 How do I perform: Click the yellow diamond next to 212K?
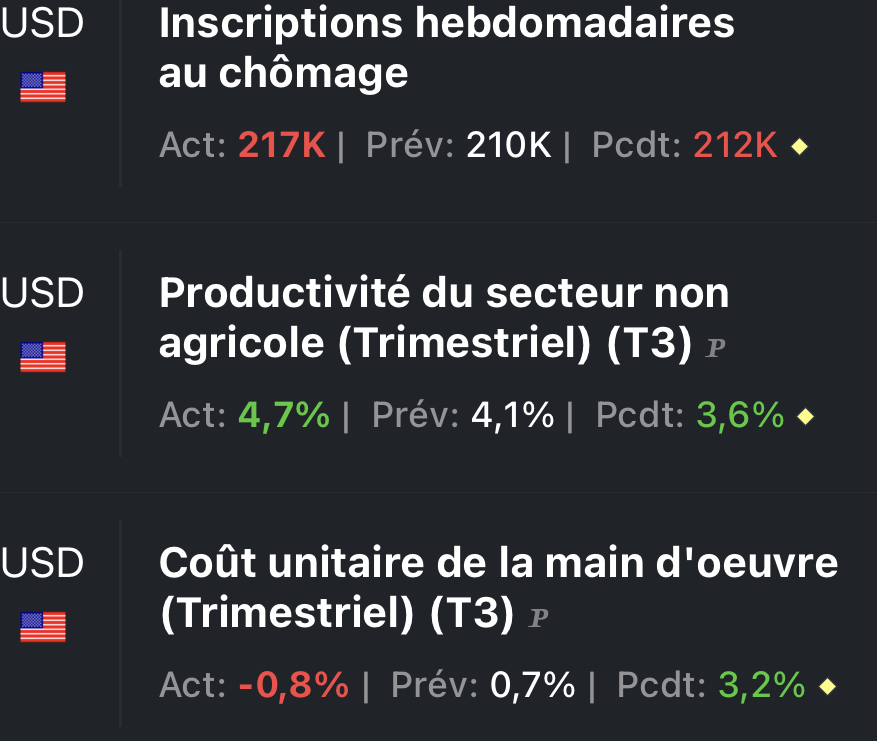coord(799,148)
